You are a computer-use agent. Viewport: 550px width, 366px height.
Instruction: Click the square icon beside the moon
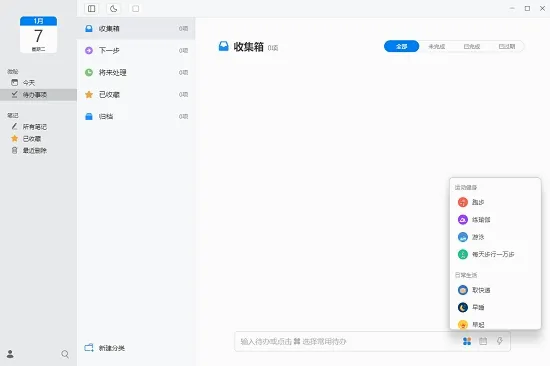click(x=135, y=9)
